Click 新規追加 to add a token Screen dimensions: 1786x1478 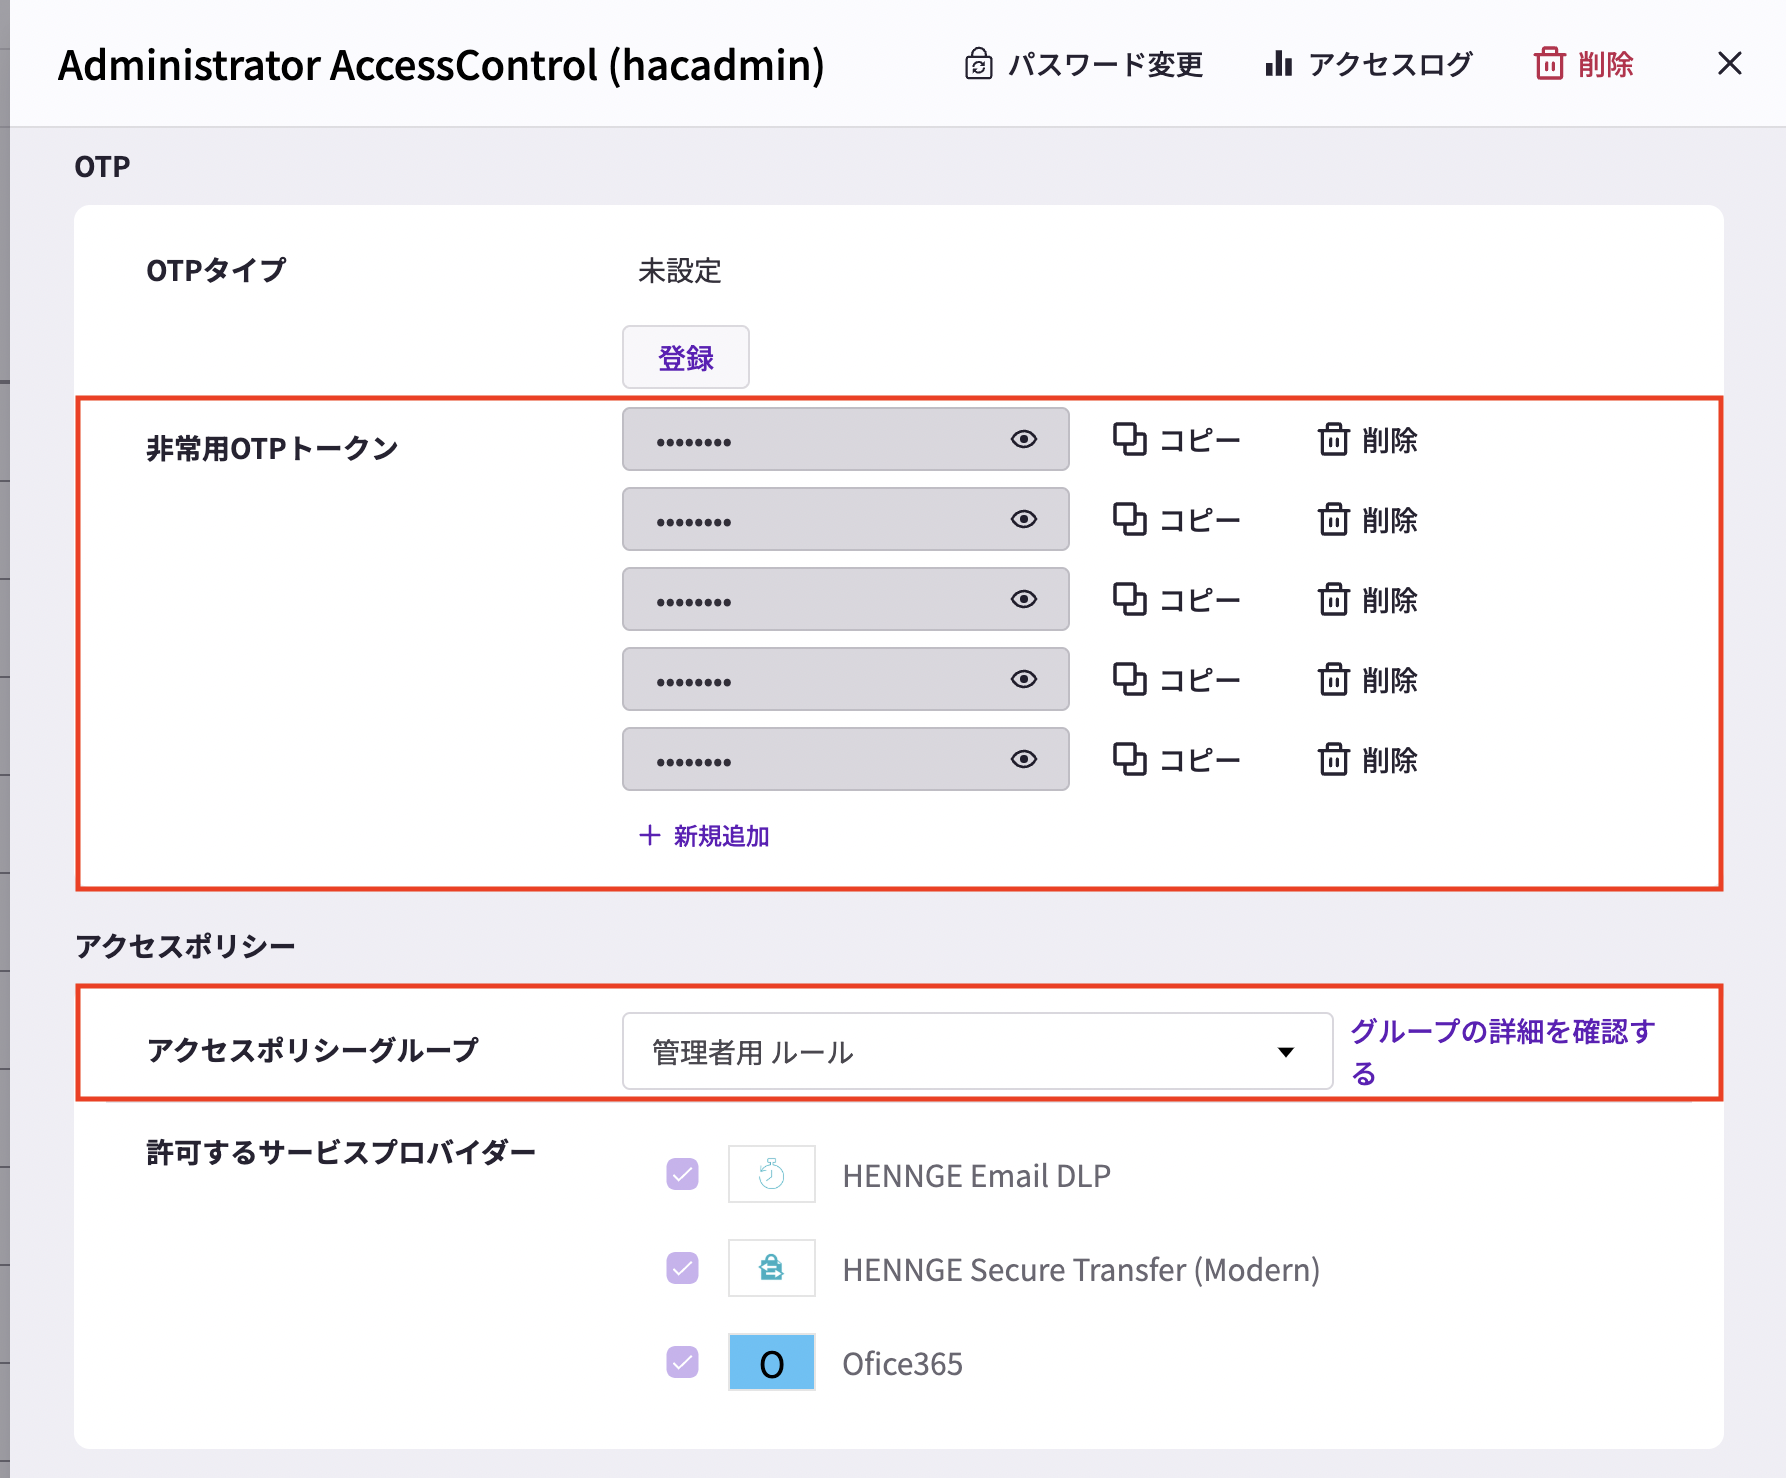pyautogui.click(x=704, y=836)
